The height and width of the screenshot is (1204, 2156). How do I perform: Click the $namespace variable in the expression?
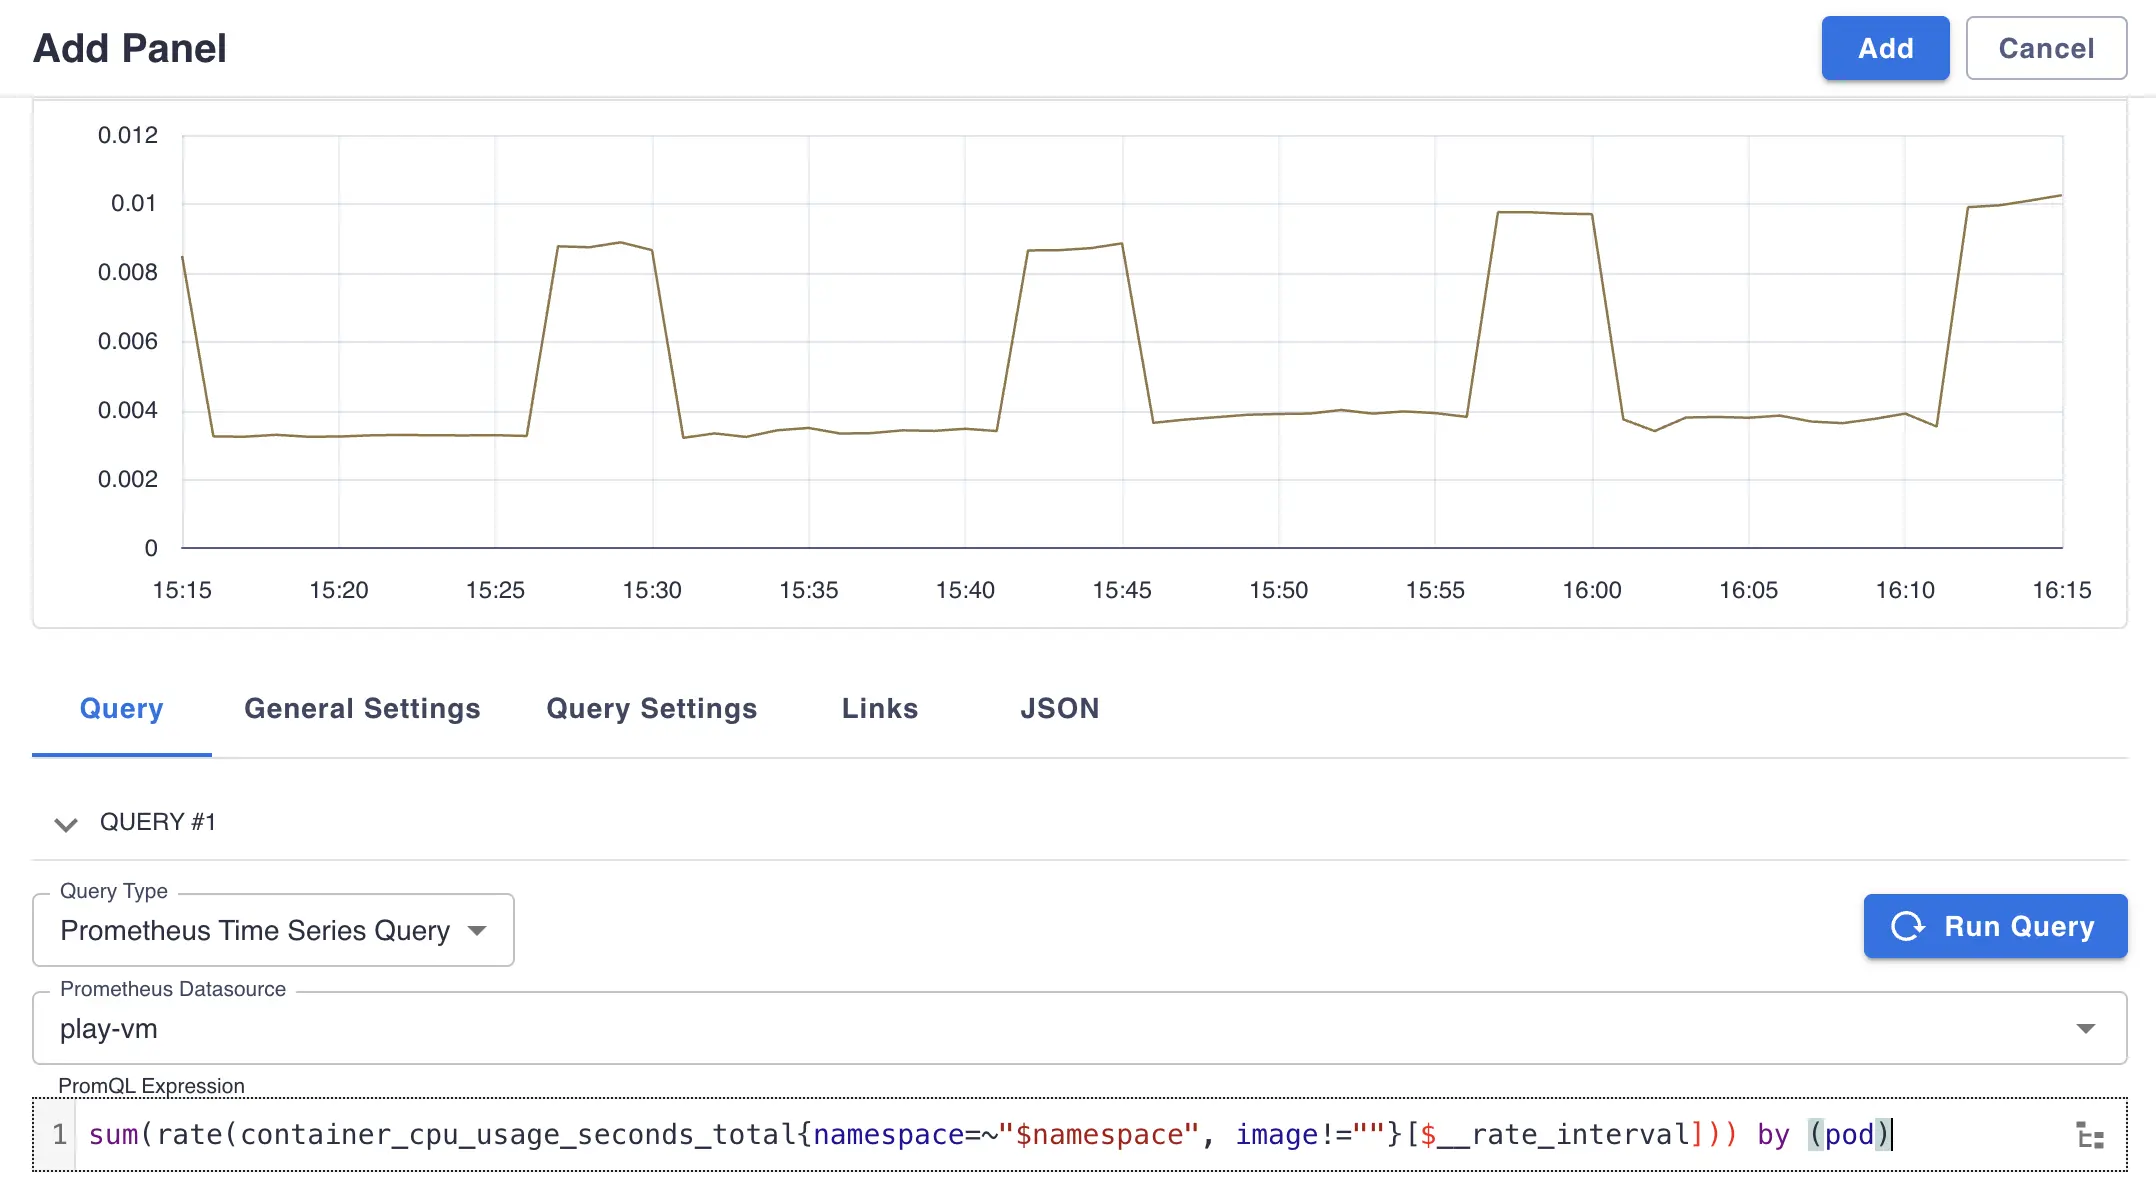(x=1099, y=1135)
